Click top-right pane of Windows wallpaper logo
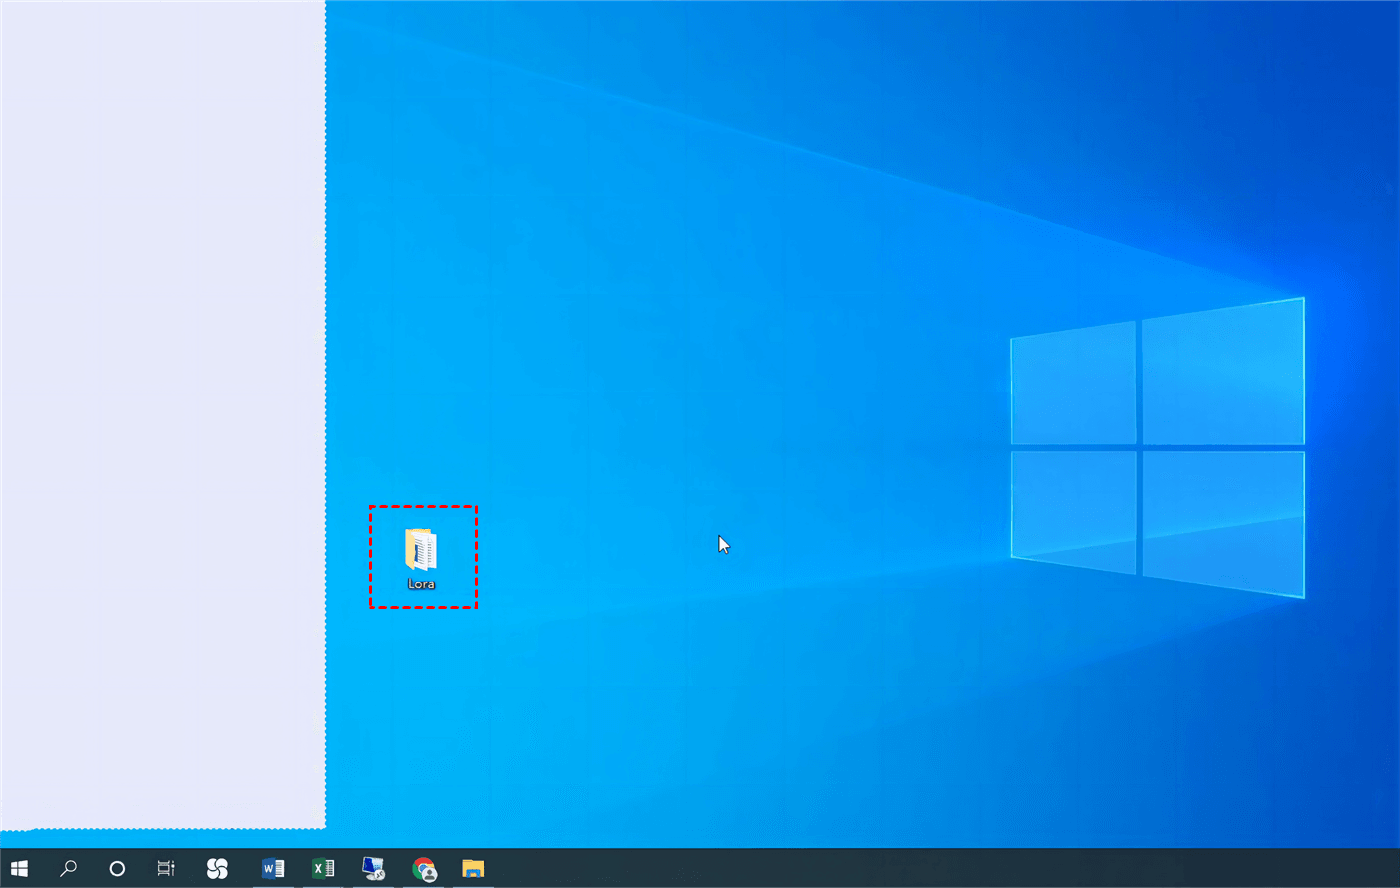1400x888 pixels. click(x=1223, y=372)
